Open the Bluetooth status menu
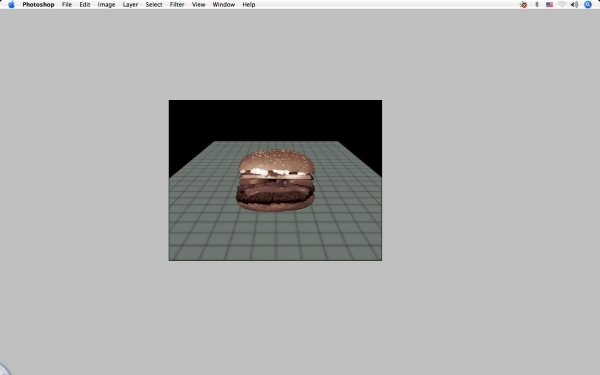The width and height of the screenshot is (600, 375). pos(537,5)
